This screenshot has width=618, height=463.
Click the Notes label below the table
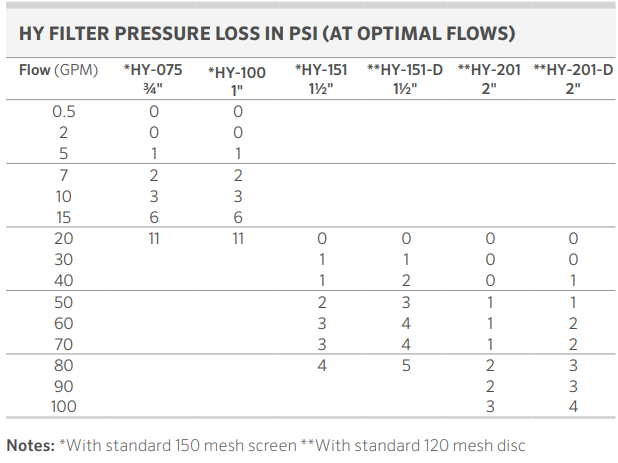pos(30,445)
